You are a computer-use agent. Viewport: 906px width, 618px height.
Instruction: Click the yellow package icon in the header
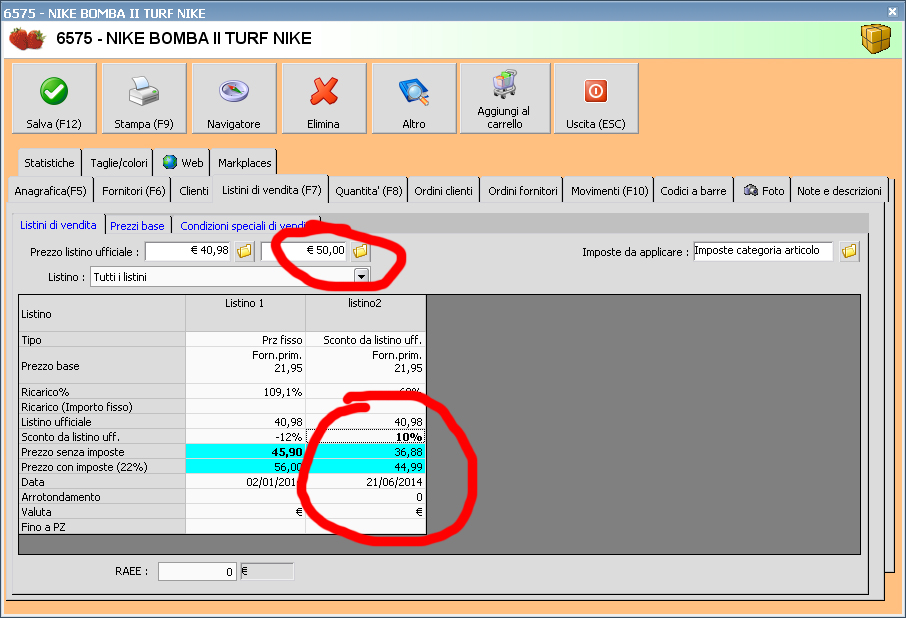tap(875, 39)
